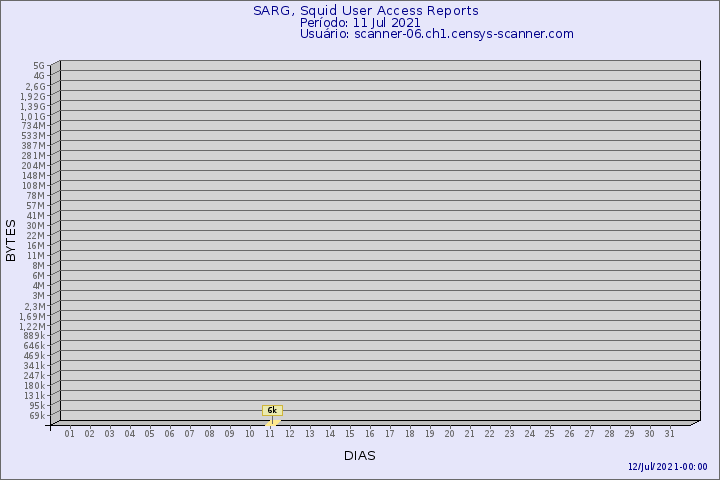Click the '281M' y-axis label
Screen dimensions: 720x480
pos(34,156)
